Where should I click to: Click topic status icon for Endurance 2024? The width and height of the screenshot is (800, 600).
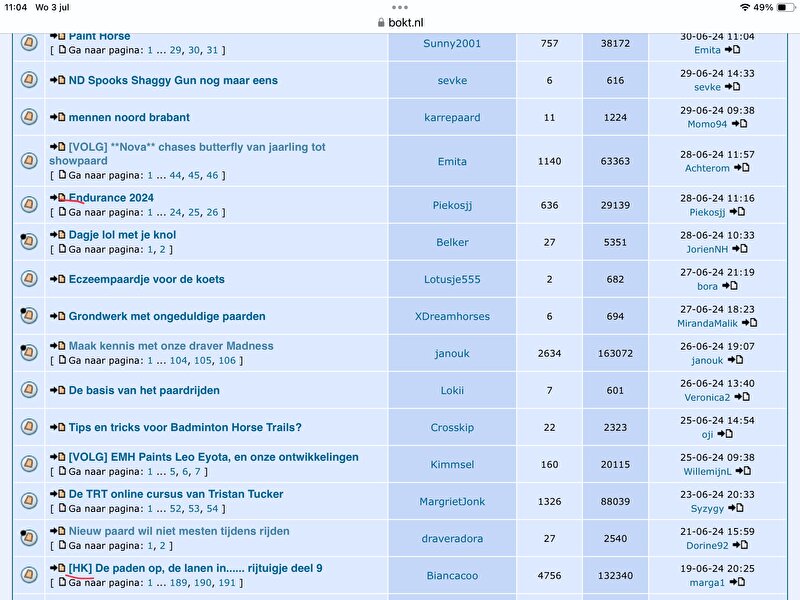tap(29, 205)
